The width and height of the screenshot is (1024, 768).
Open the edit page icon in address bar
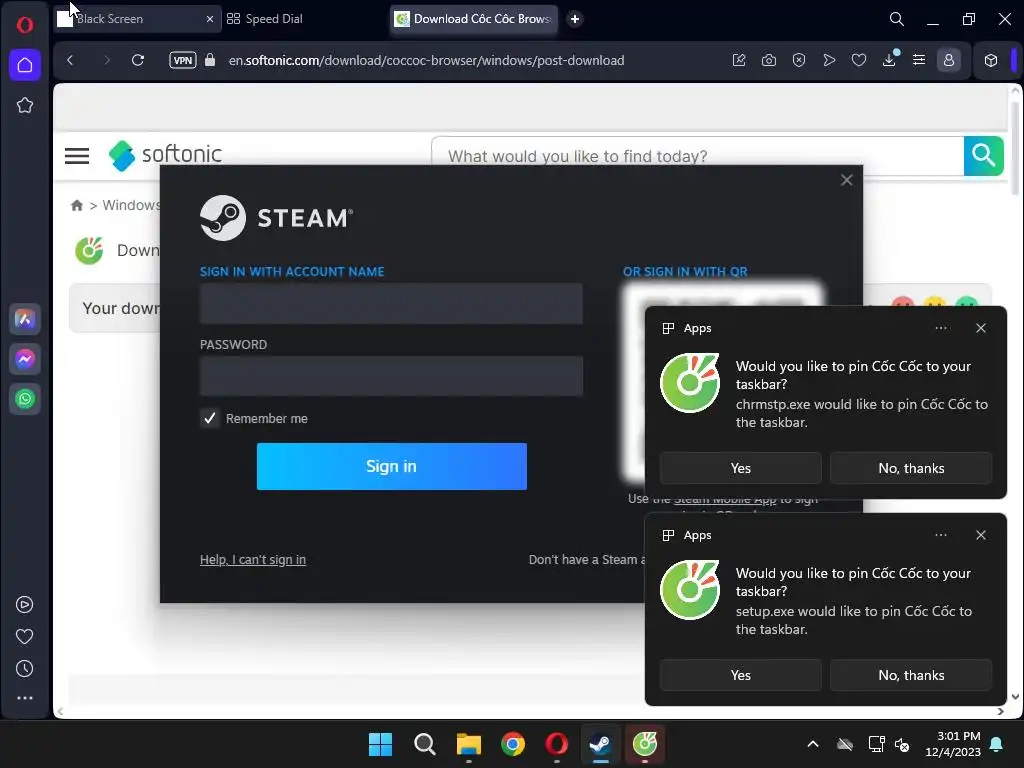(x=739, y=60)
